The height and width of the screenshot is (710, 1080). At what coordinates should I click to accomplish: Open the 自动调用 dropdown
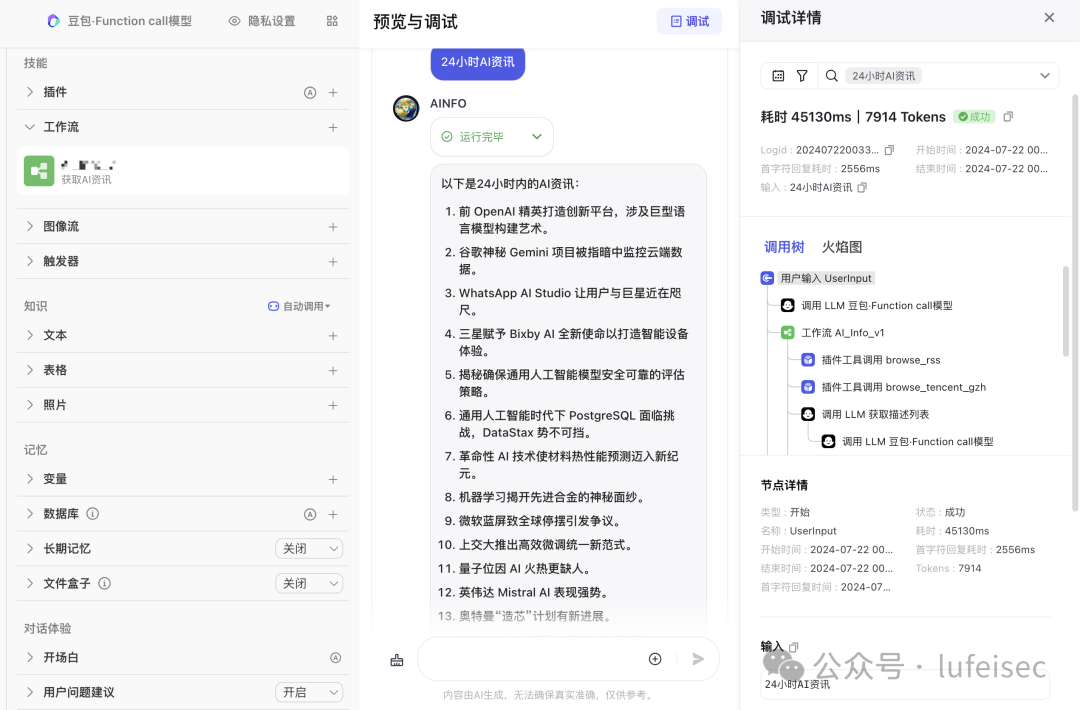299,306
